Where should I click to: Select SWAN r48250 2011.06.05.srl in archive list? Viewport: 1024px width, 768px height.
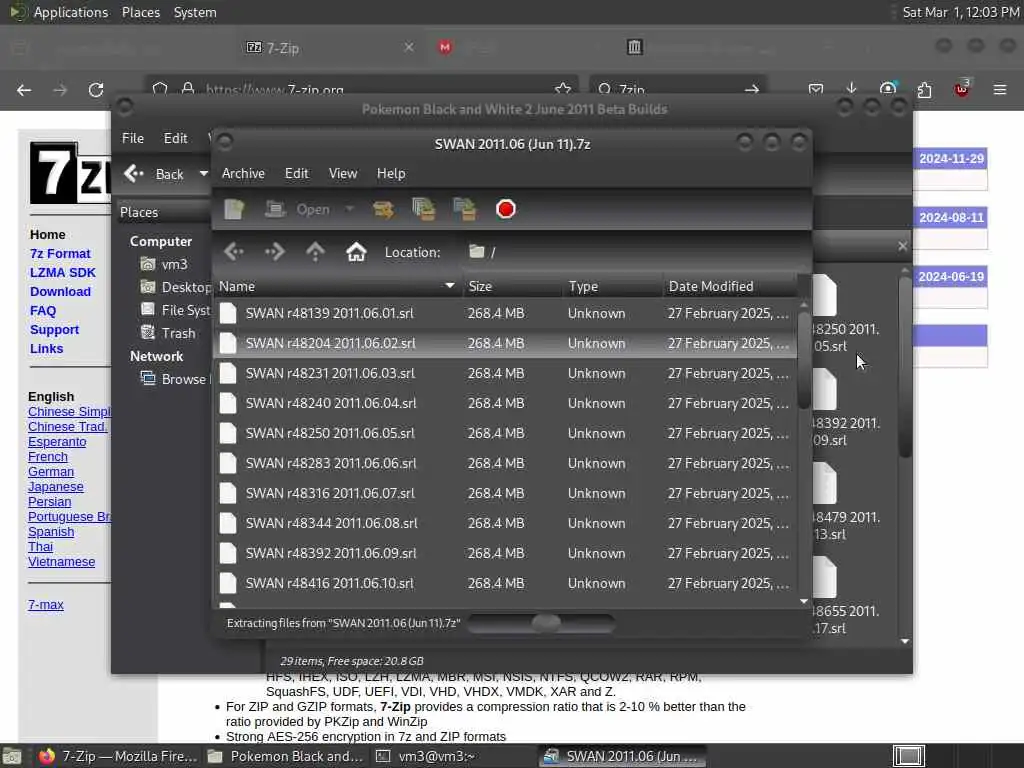(505, 434)
